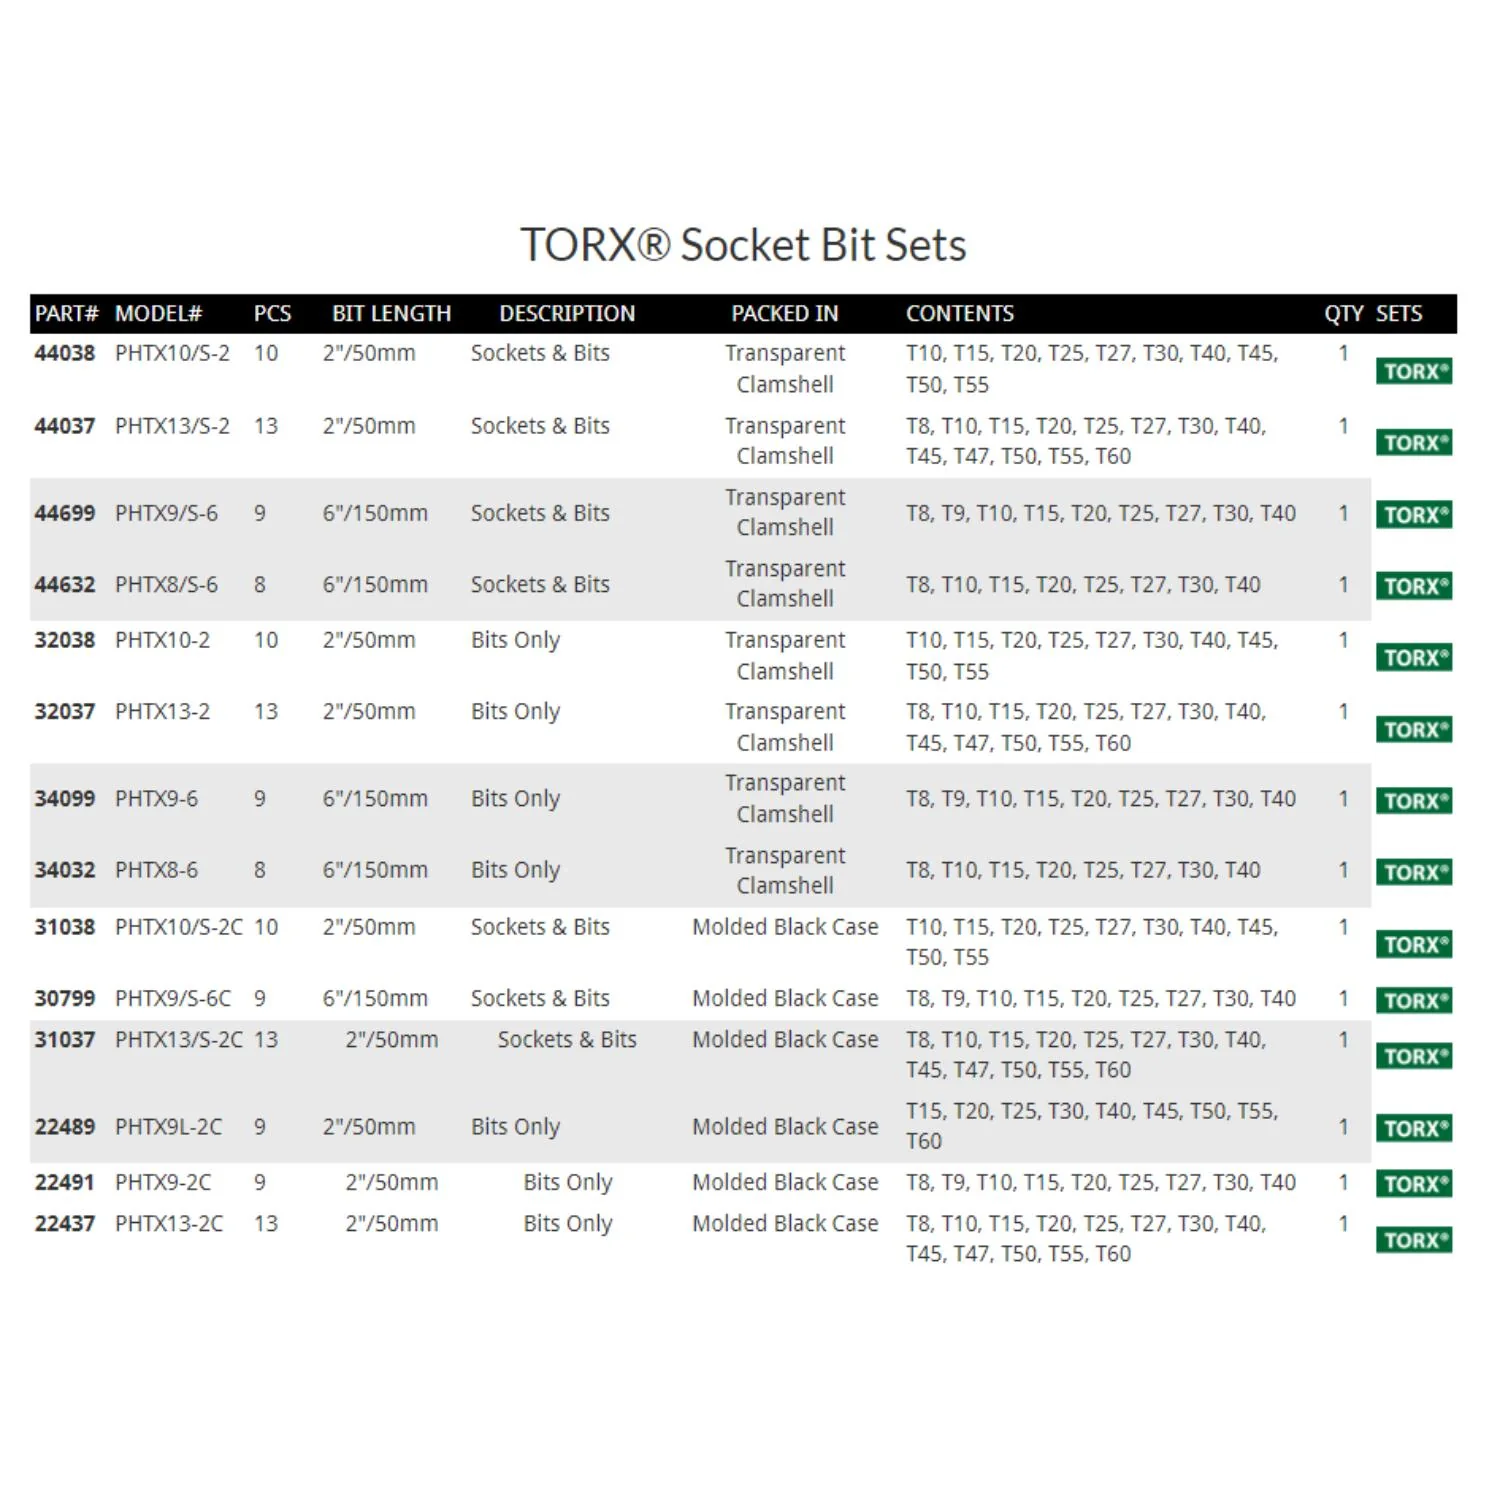The height and width of the screenshot is (1500, 1500).
Task: Select the TORX logo beside part 44699
Action: [x=1413, y=514]
